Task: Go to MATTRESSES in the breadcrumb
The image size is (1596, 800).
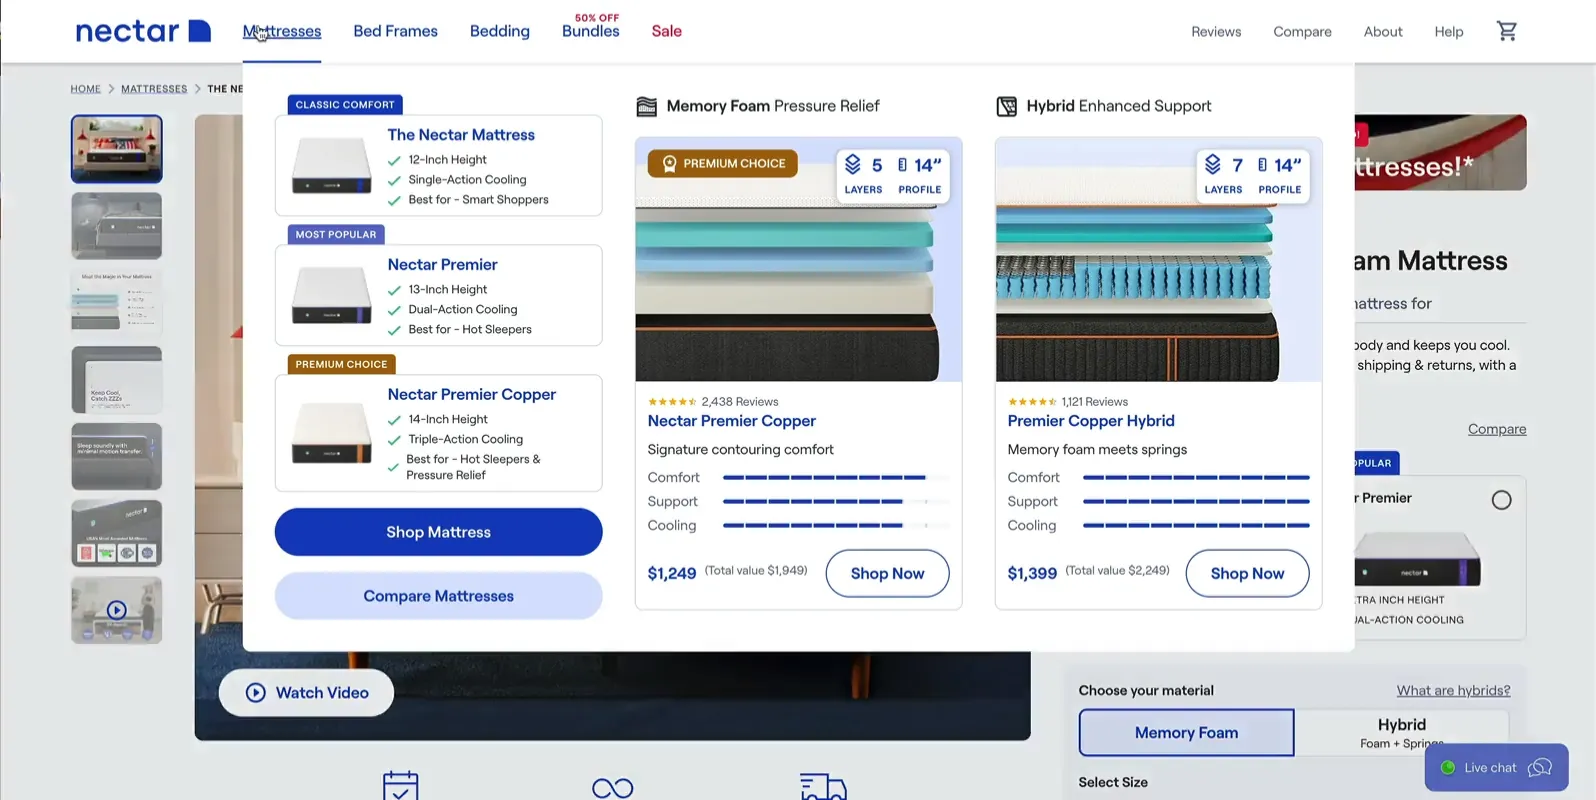Action: (154, 89)
